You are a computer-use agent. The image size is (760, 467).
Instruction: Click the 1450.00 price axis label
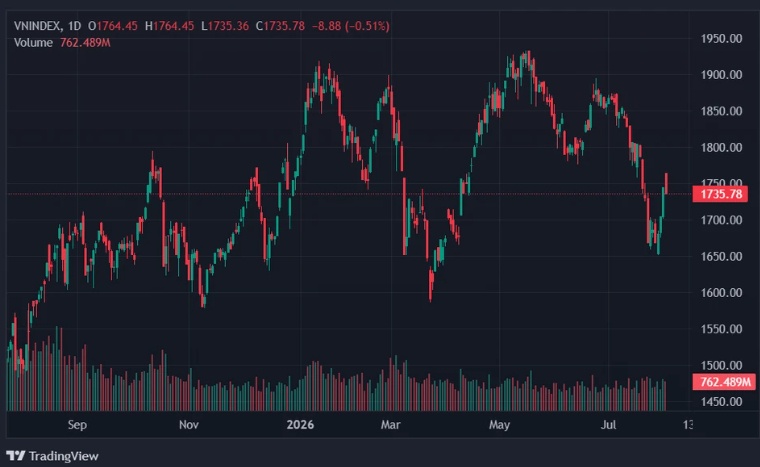[721, 402]
